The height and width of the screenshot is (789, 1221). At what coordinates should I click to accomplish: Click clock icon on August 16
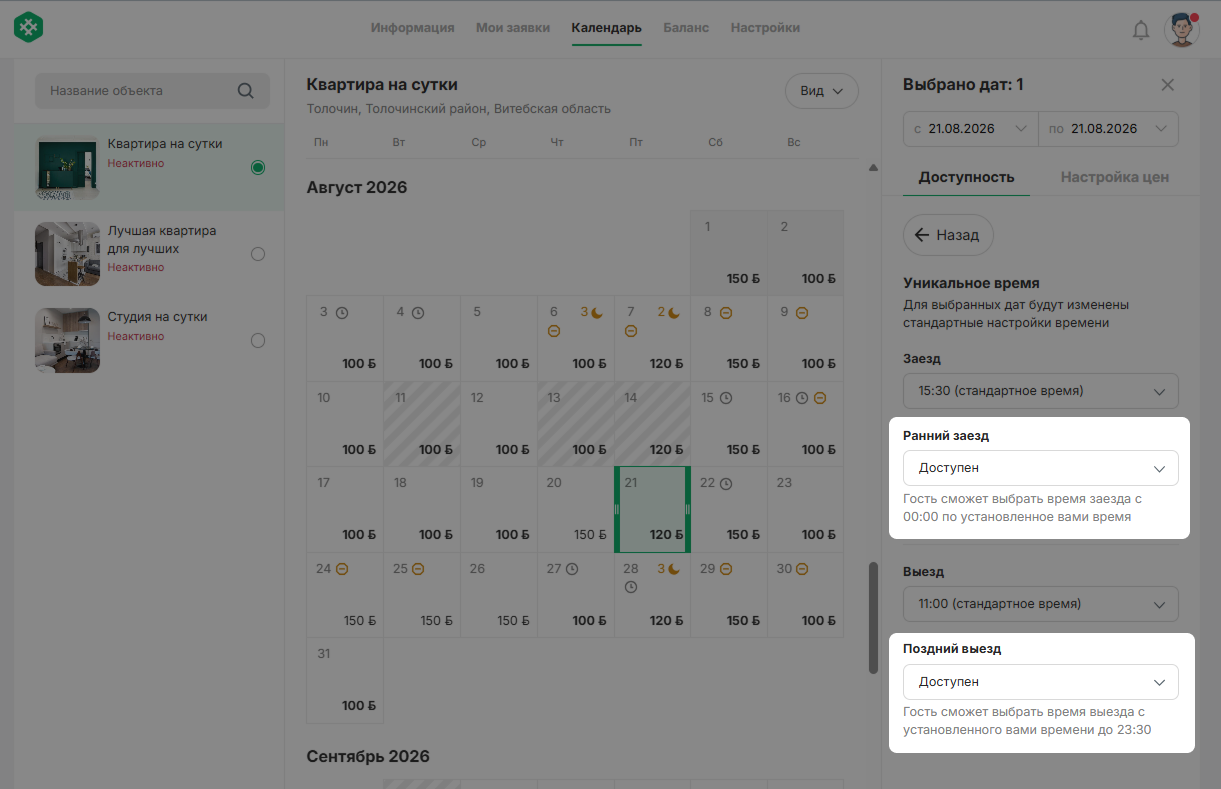tap(802, 398)
